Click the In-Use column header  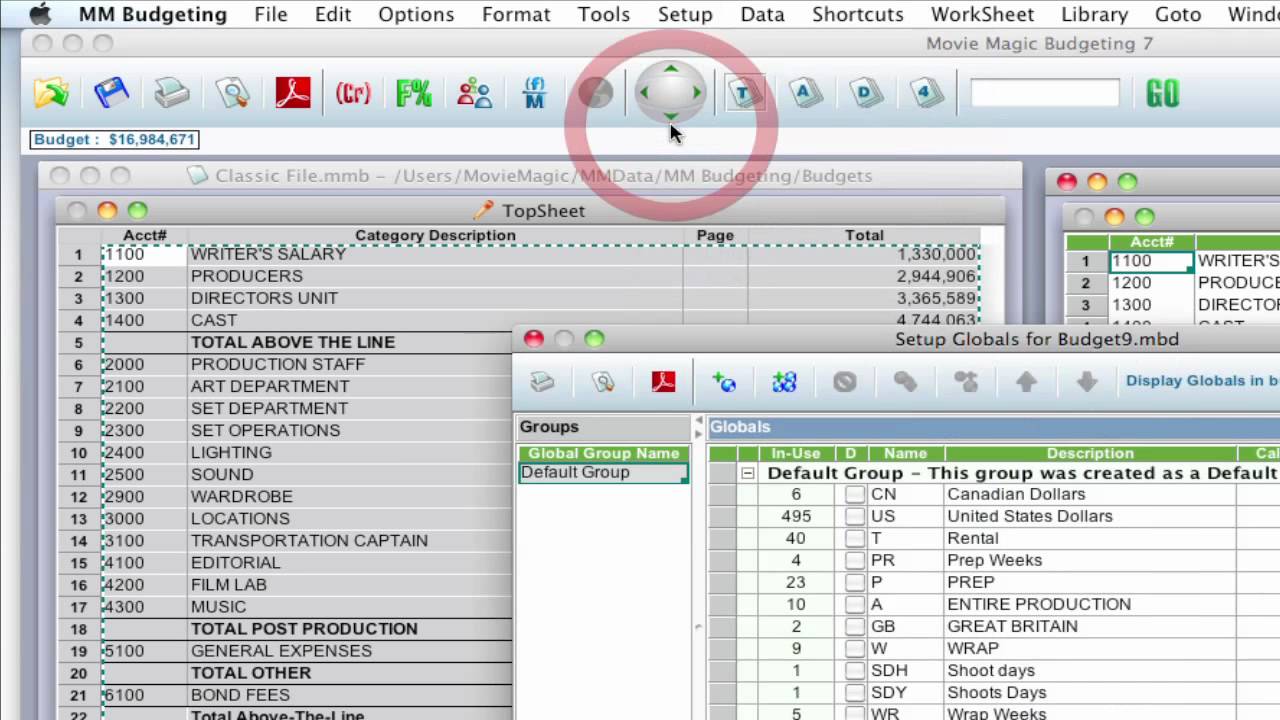[796, 453]
